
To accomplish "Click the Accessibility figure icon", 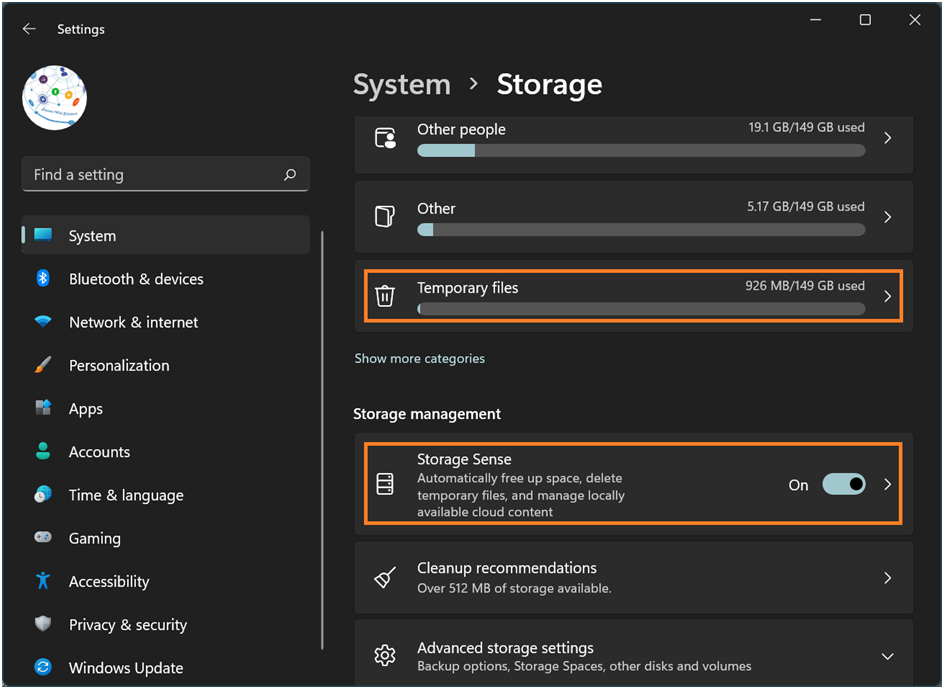I will click(43, 581).
